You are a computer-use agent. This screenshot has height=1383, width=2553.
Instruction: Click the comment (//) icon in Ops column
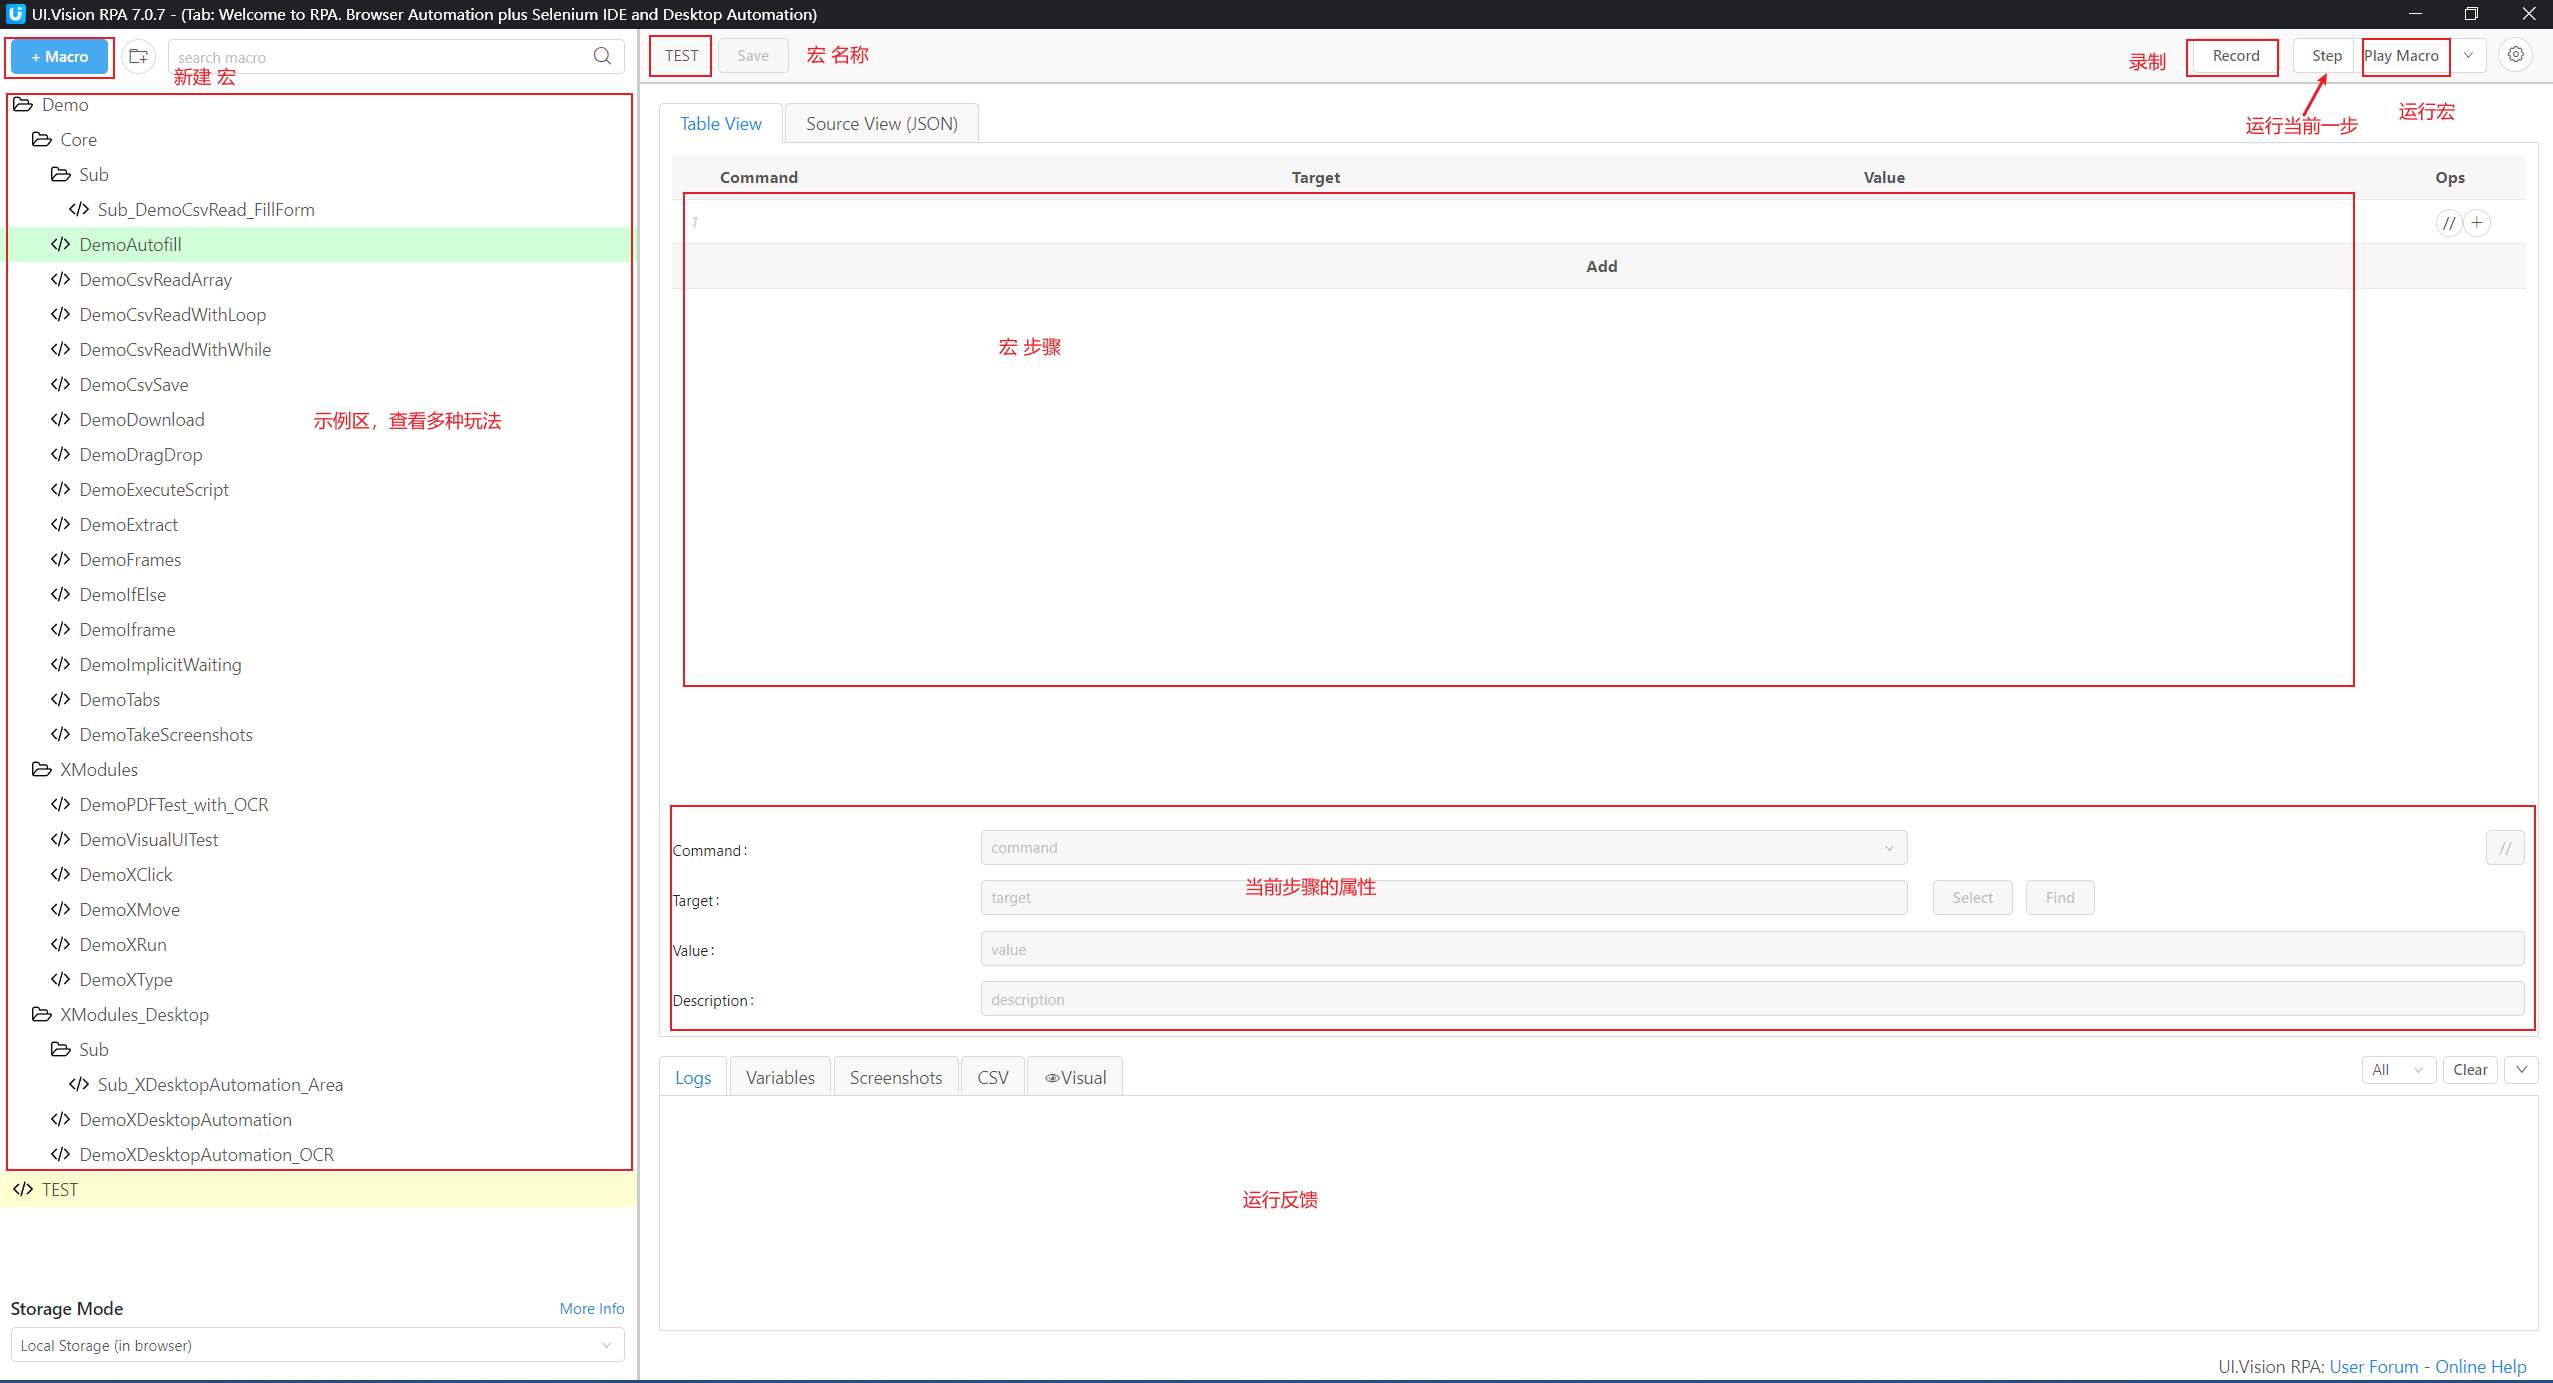pos(2449,222)
